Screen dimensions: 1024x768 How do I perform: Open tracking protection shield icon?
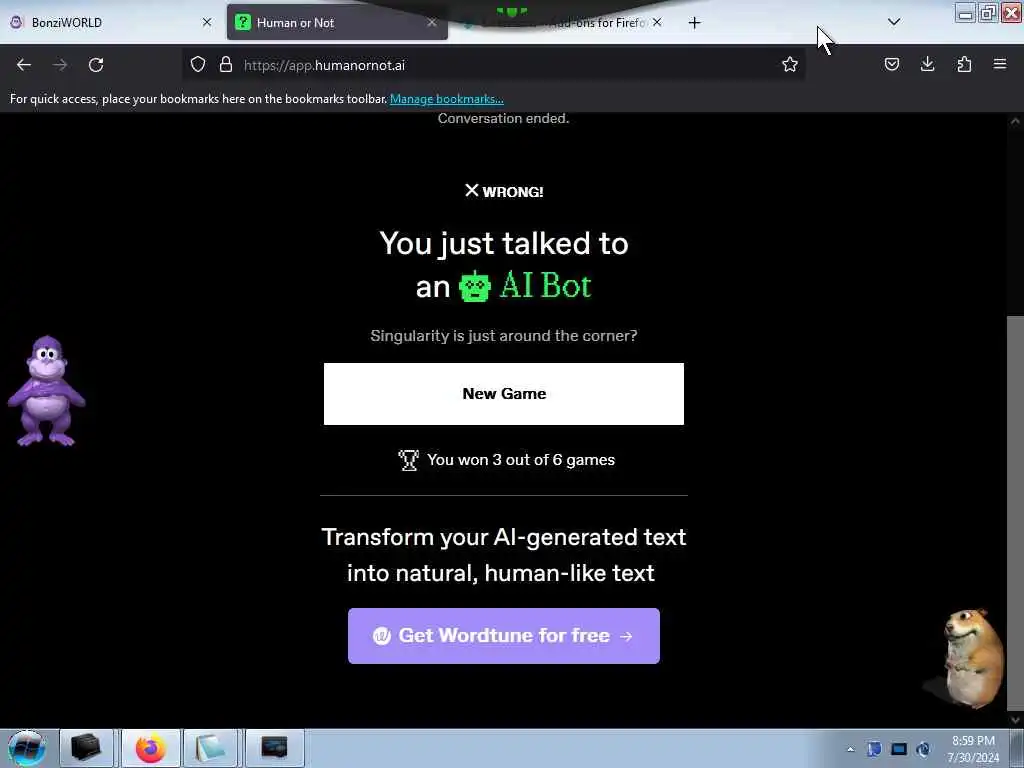tap(198, 64)
